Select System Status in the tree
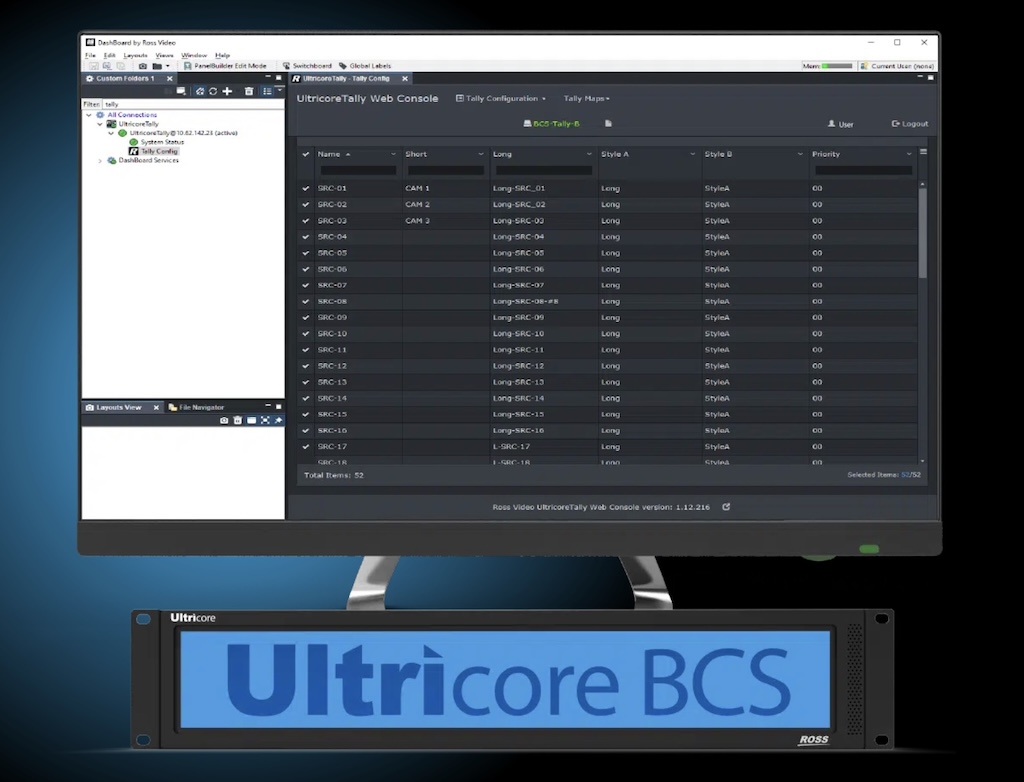 162,142
